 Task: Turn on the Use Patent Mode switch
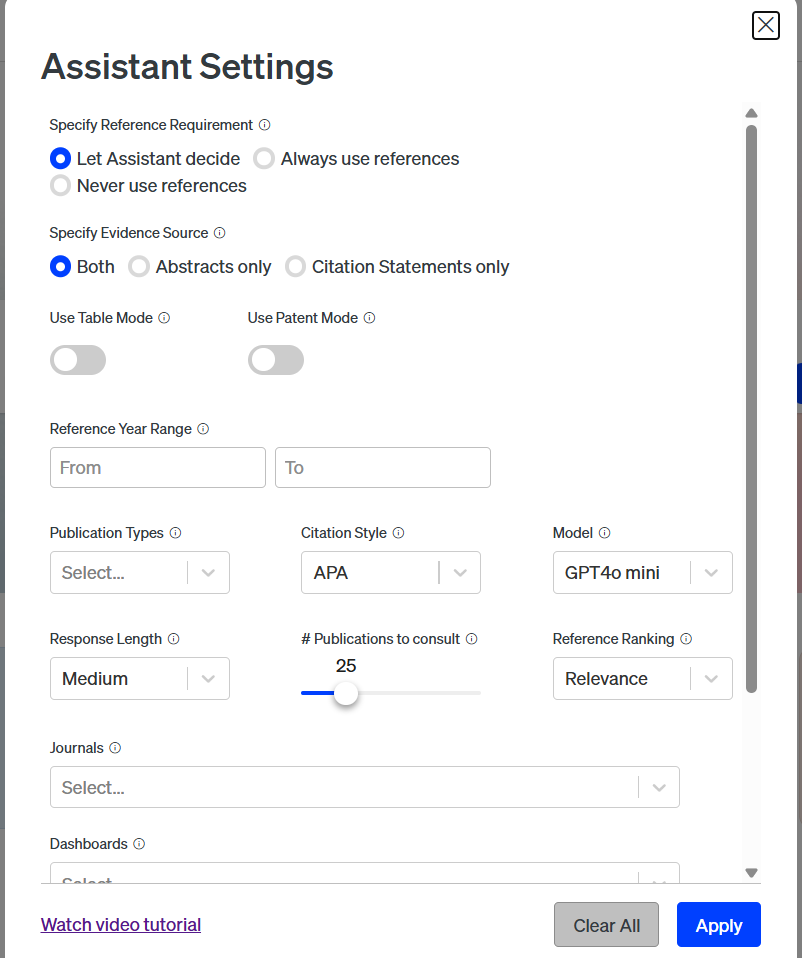275,360
